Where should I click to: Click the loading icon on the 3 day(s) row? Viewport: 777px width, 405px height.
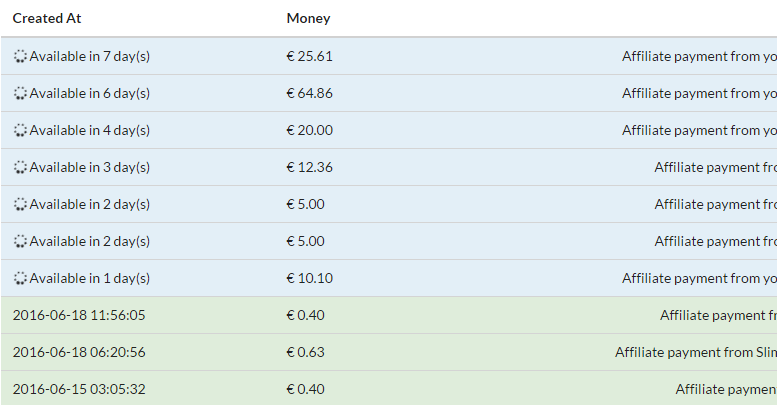click(x=20, y=168)
